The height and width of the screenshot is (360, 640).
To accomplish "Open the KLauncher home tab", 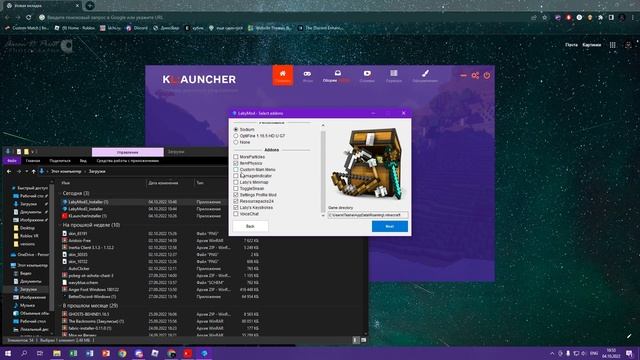I will point(283,76).
